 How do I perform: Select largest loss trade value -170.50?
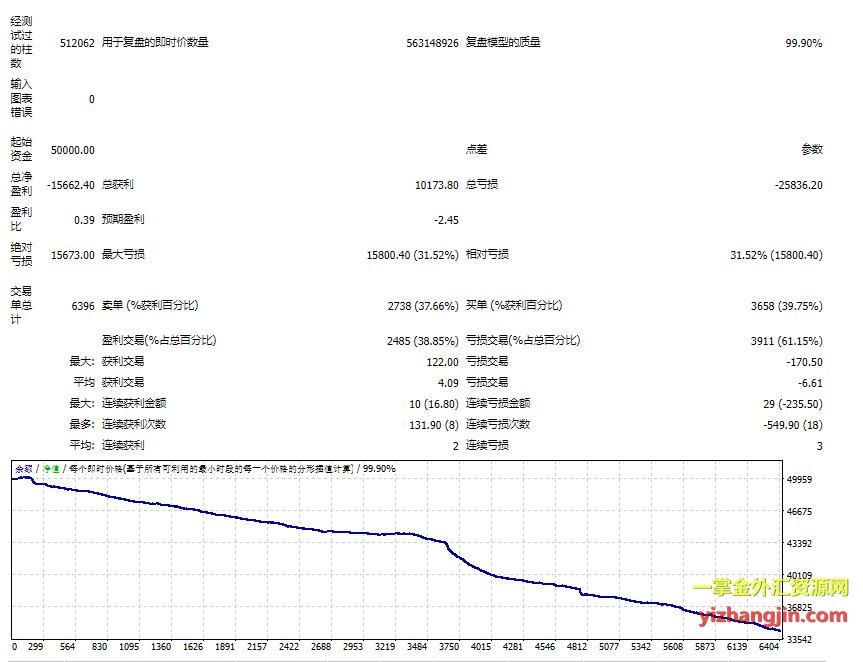tap(804, 362)
